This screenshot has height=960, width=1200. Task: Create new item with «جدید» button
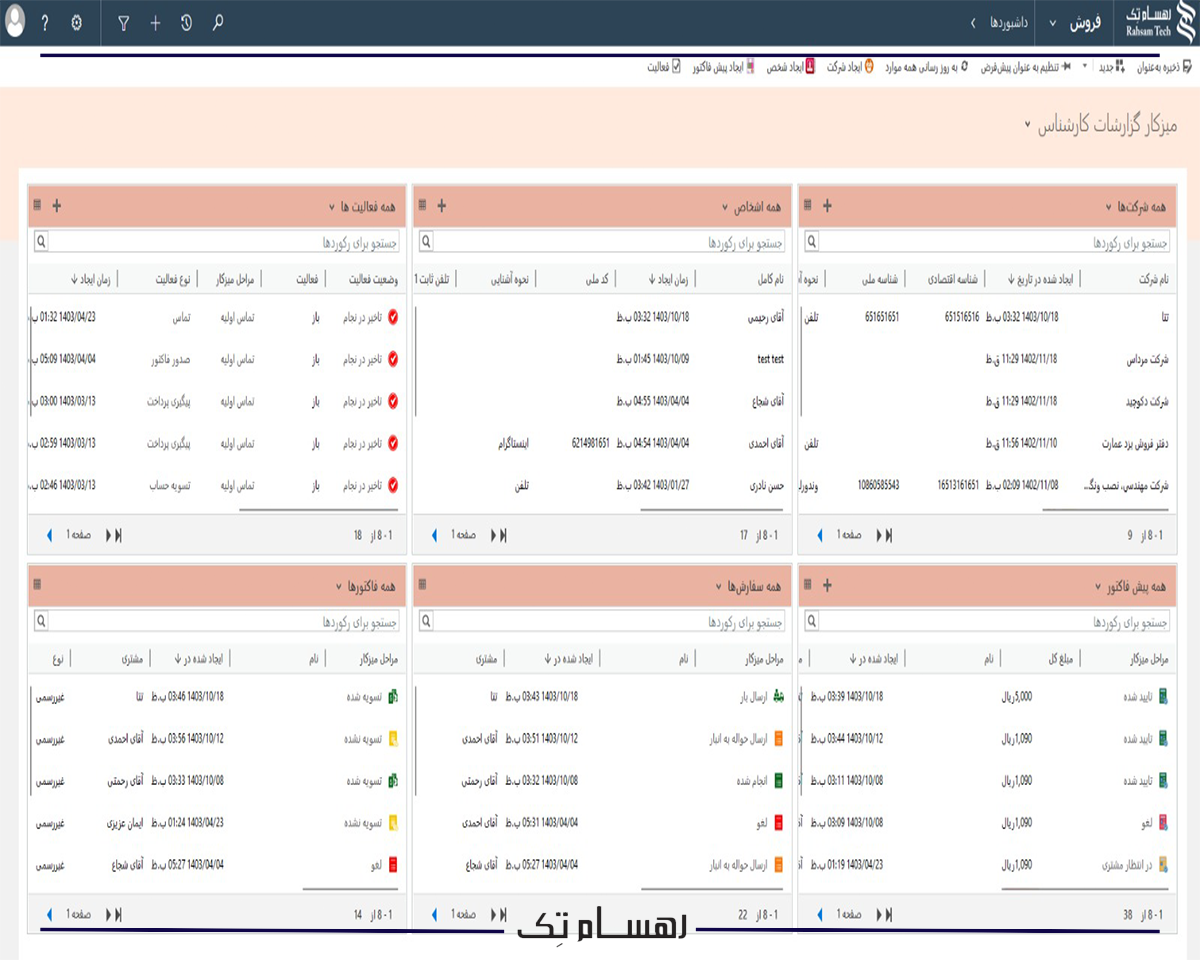pos(1118,66)
